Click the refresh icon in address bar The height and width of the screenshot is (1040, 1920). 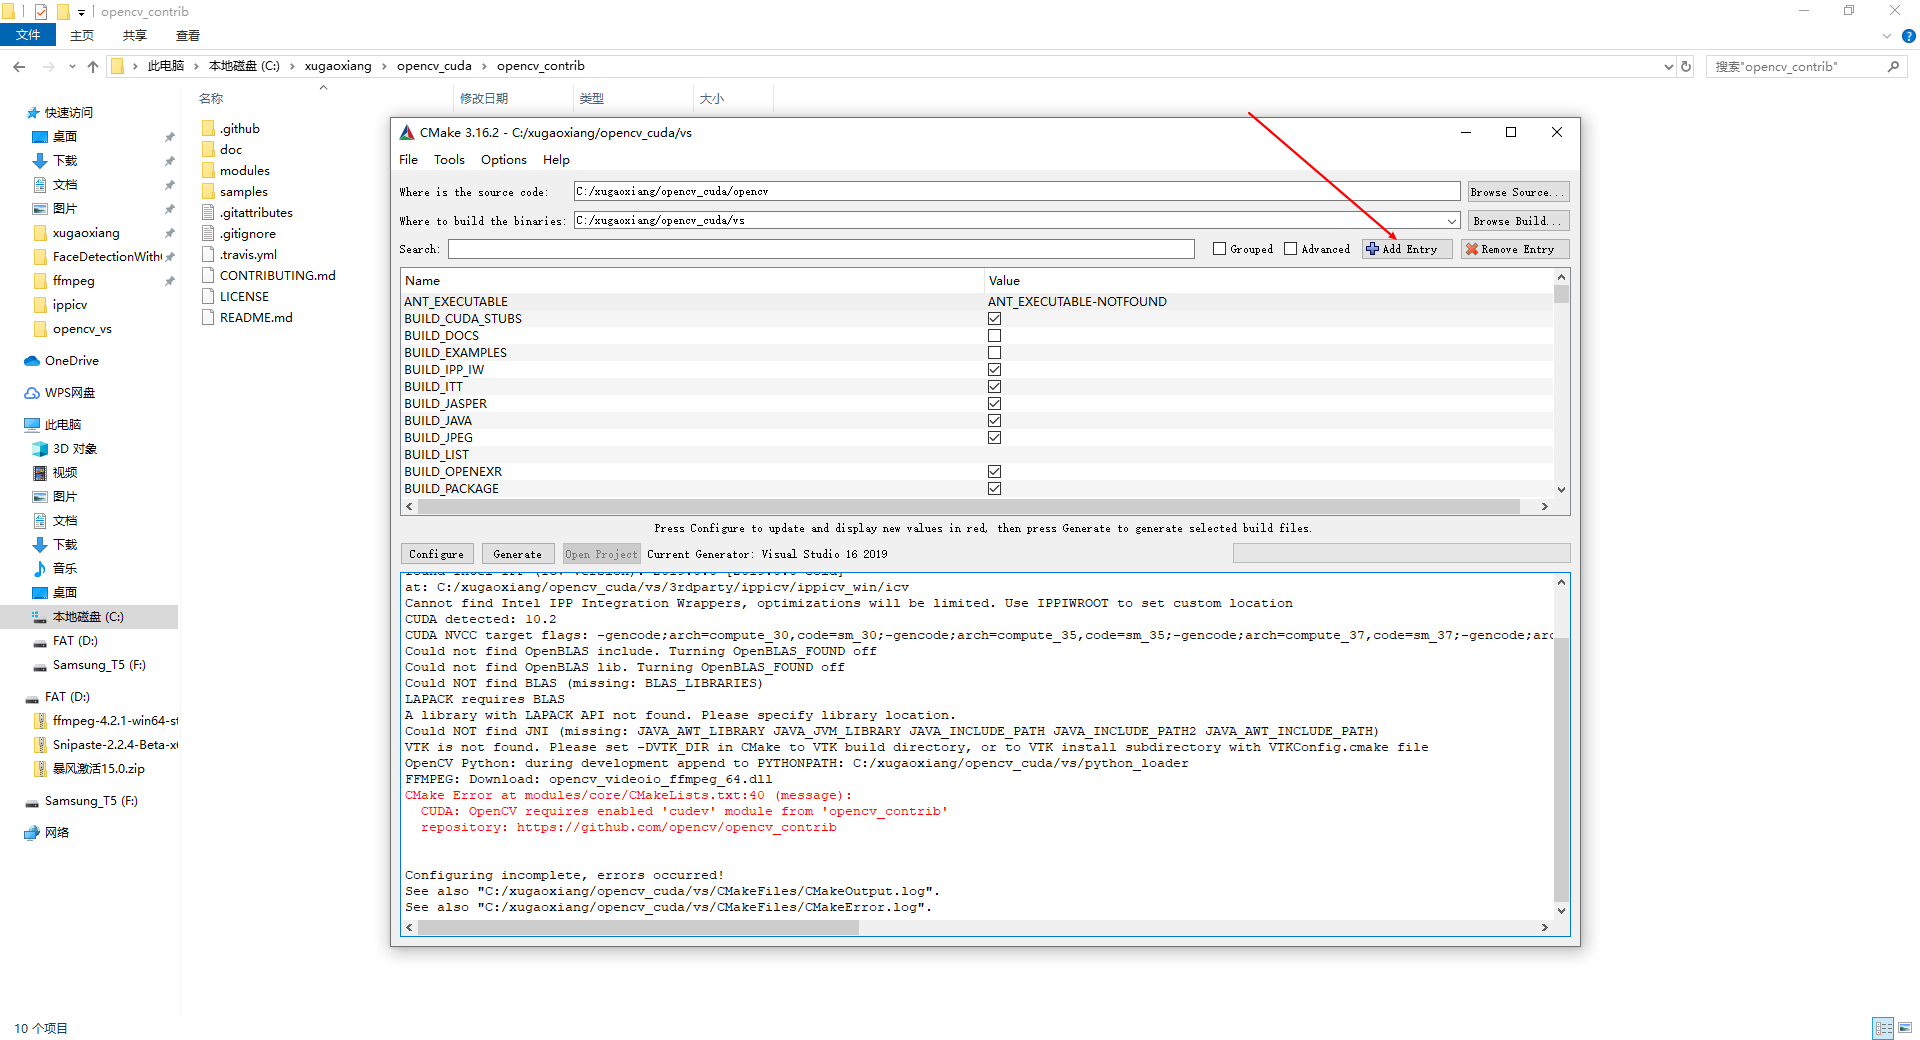point(1686,66)
